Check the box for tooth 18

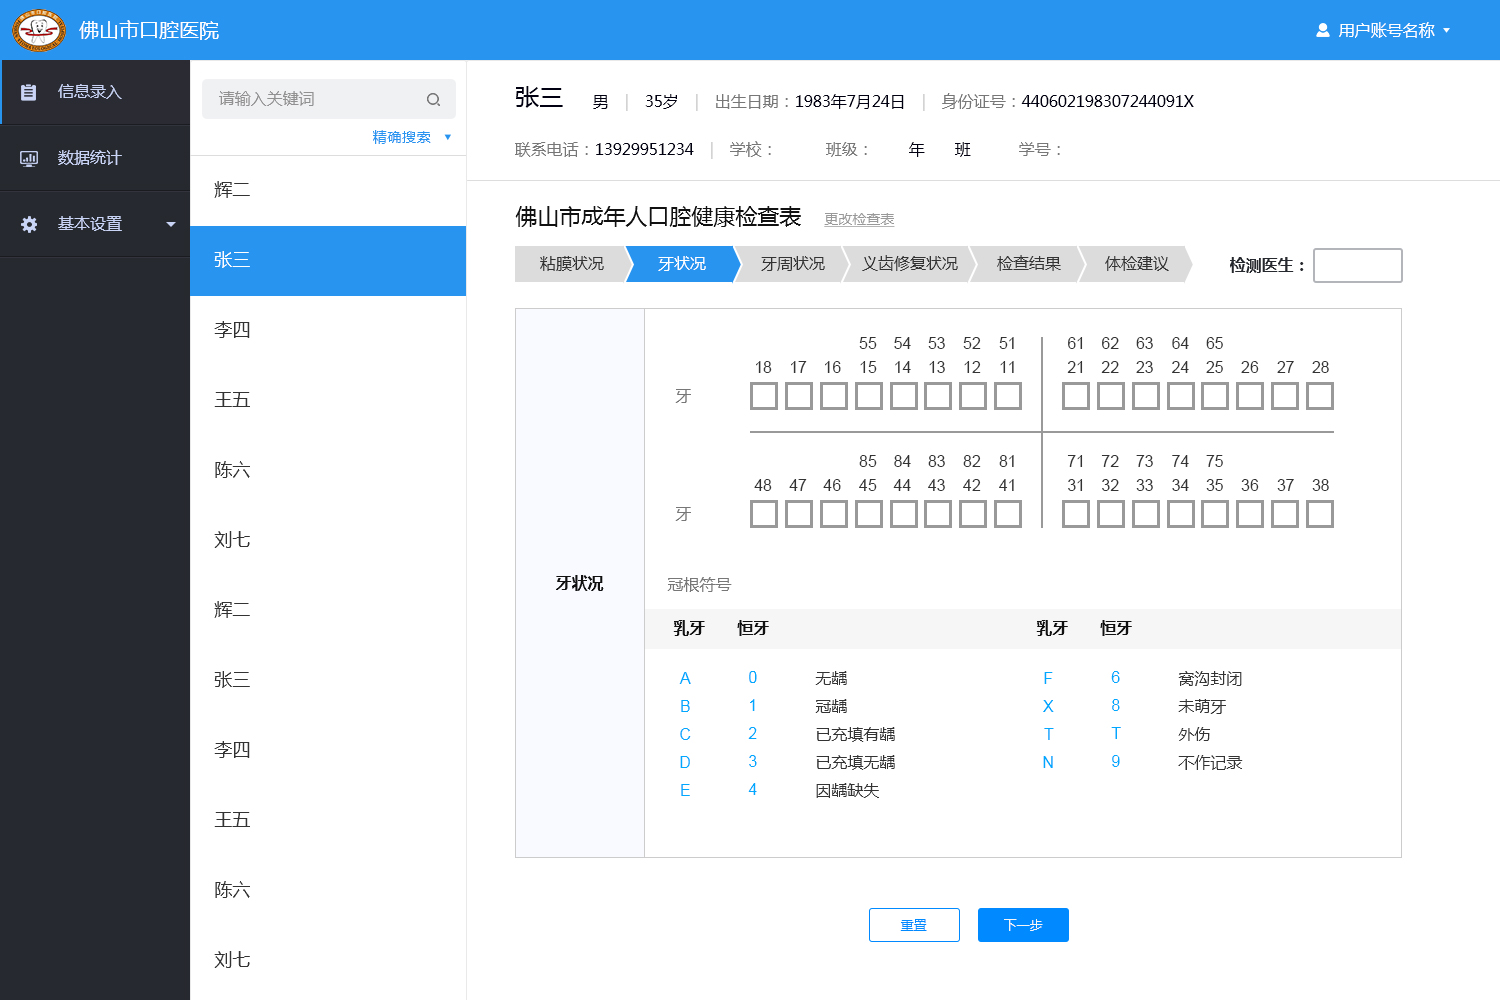point(764,396)
